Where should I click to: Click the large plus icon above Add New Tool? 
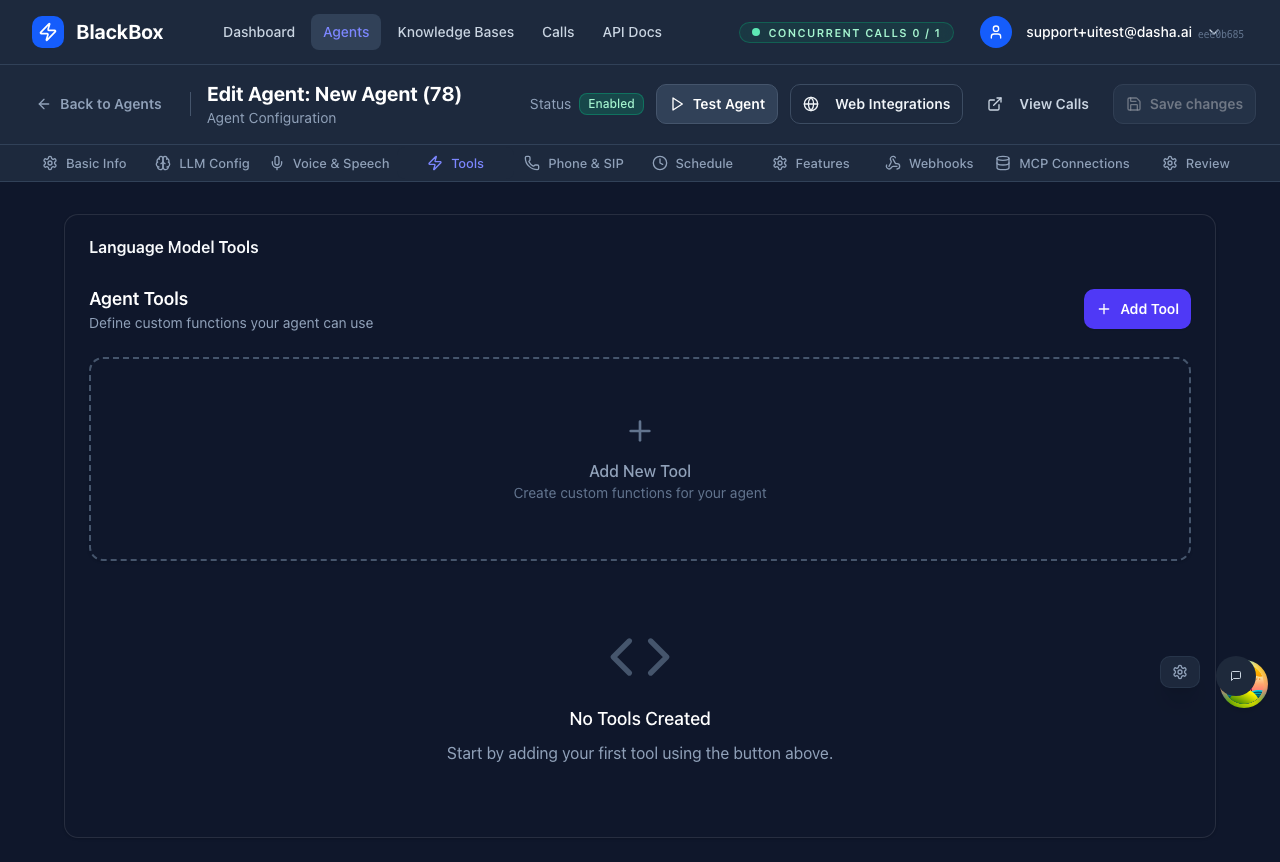[640, 431]
